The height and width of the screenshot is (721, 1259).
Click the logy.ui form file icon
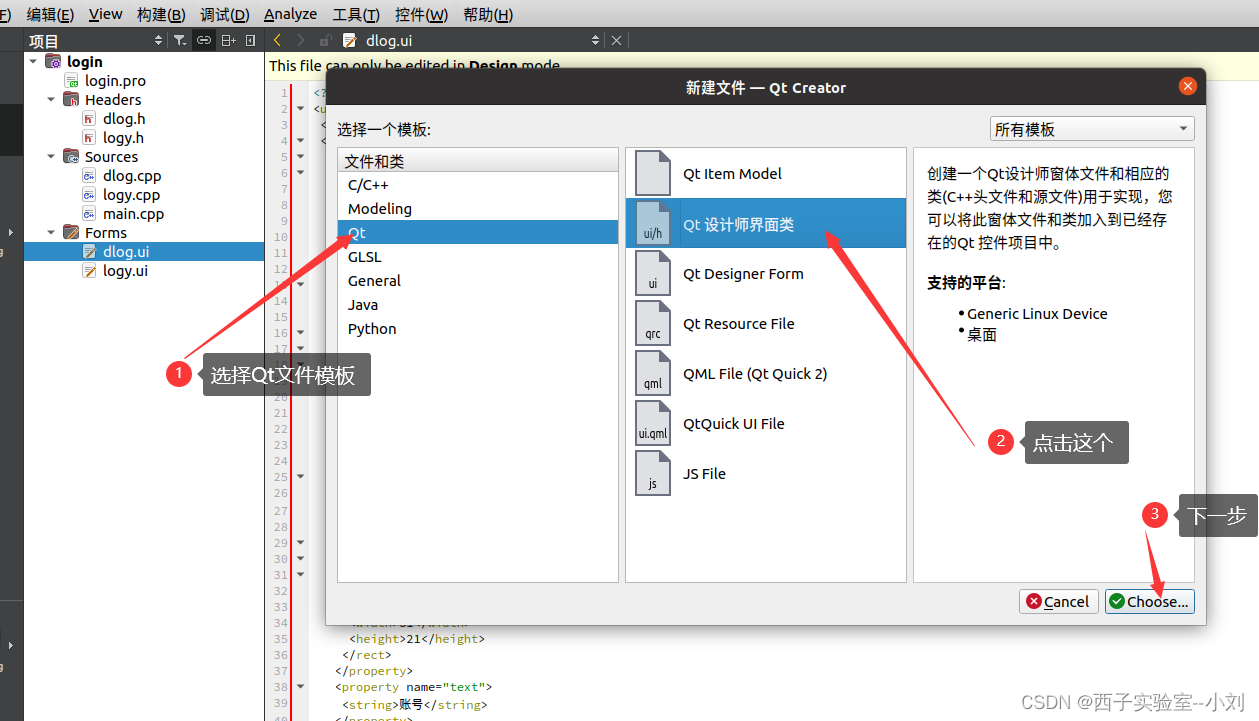tap(90, 271)
